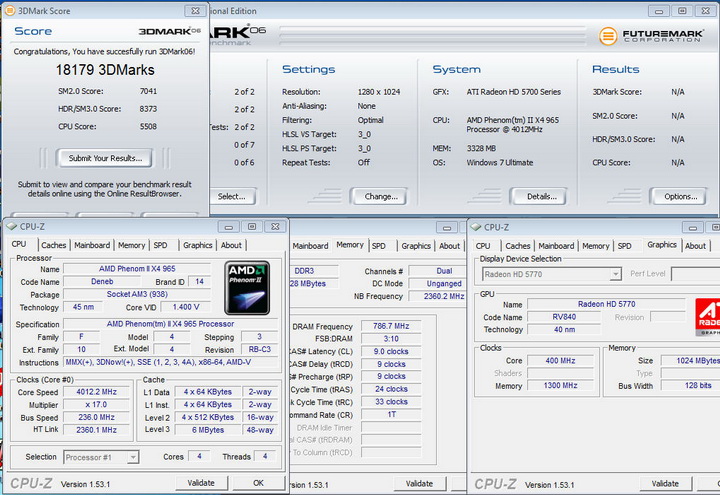Open the Perf Level dropdown
Viewport: 720px width, 495px height.
(695, 274)
